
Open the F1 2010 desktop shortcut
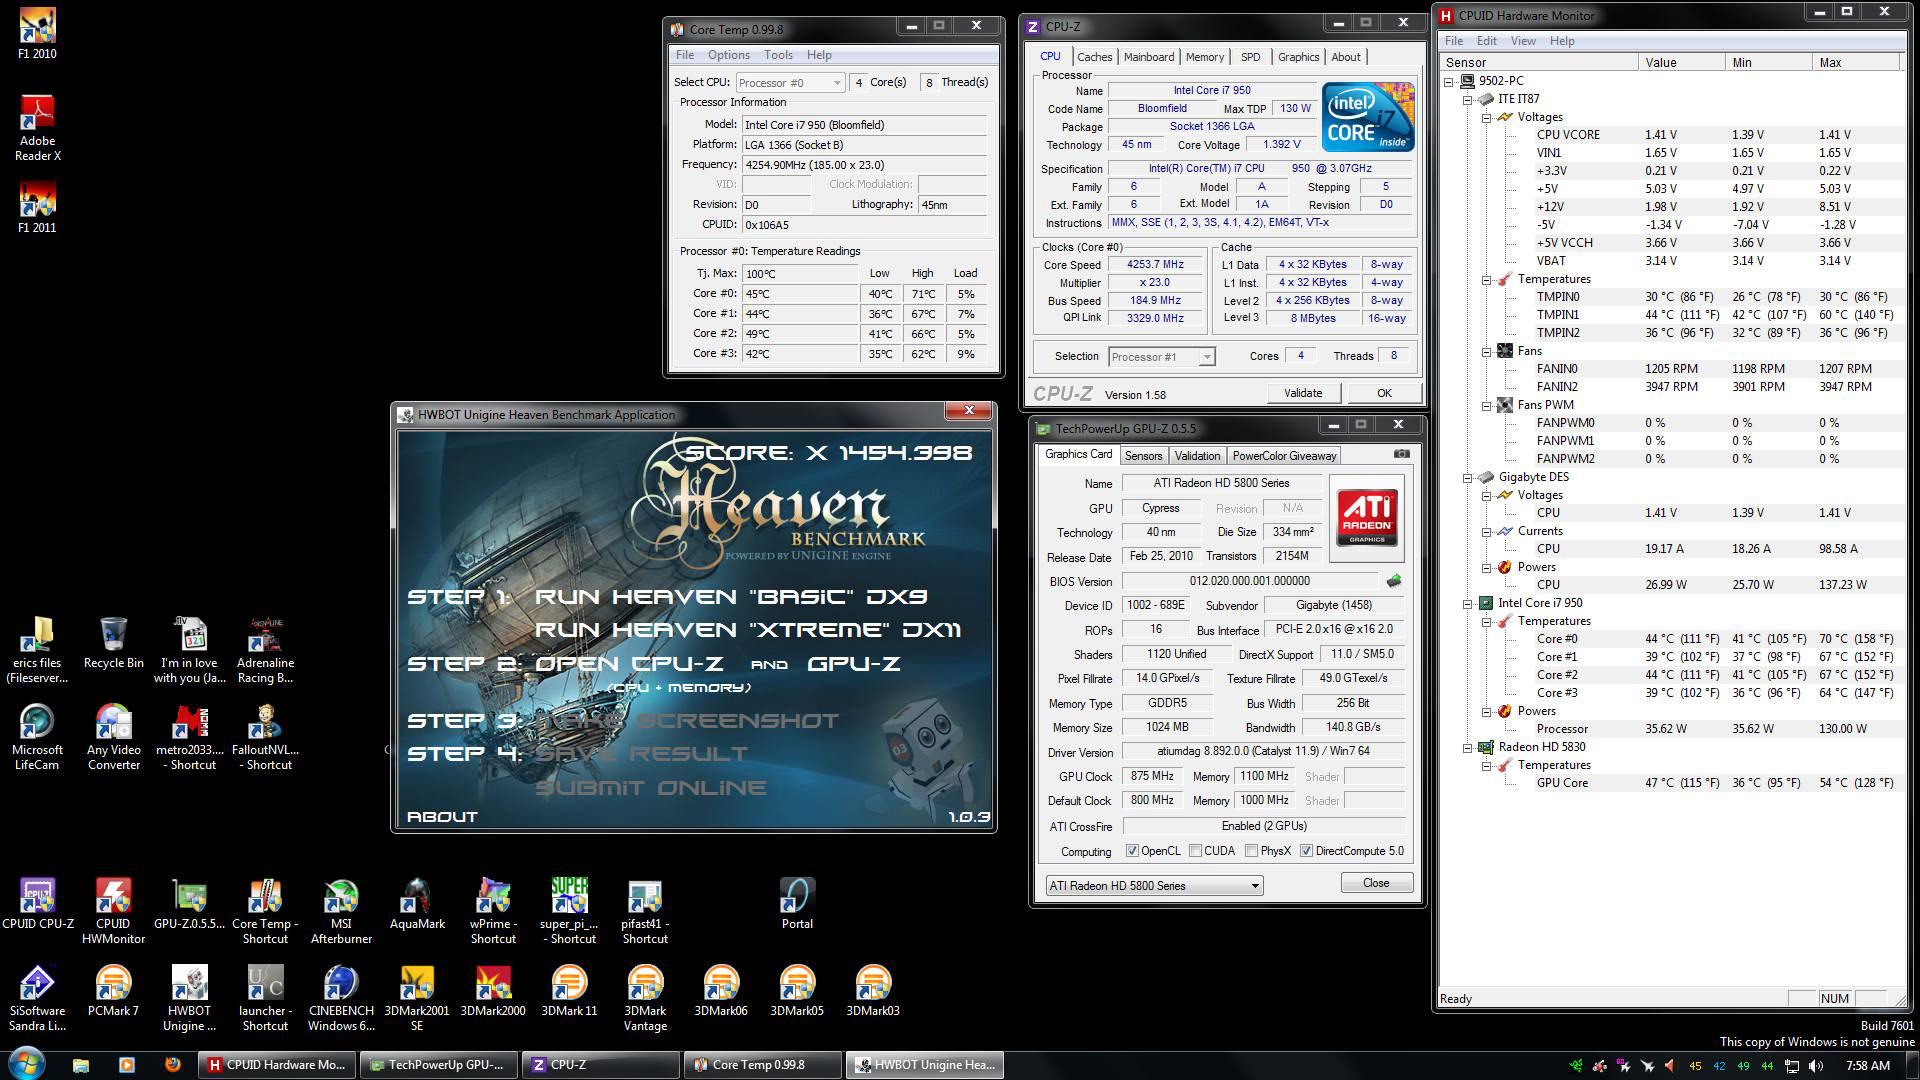[x=37, y=34]
